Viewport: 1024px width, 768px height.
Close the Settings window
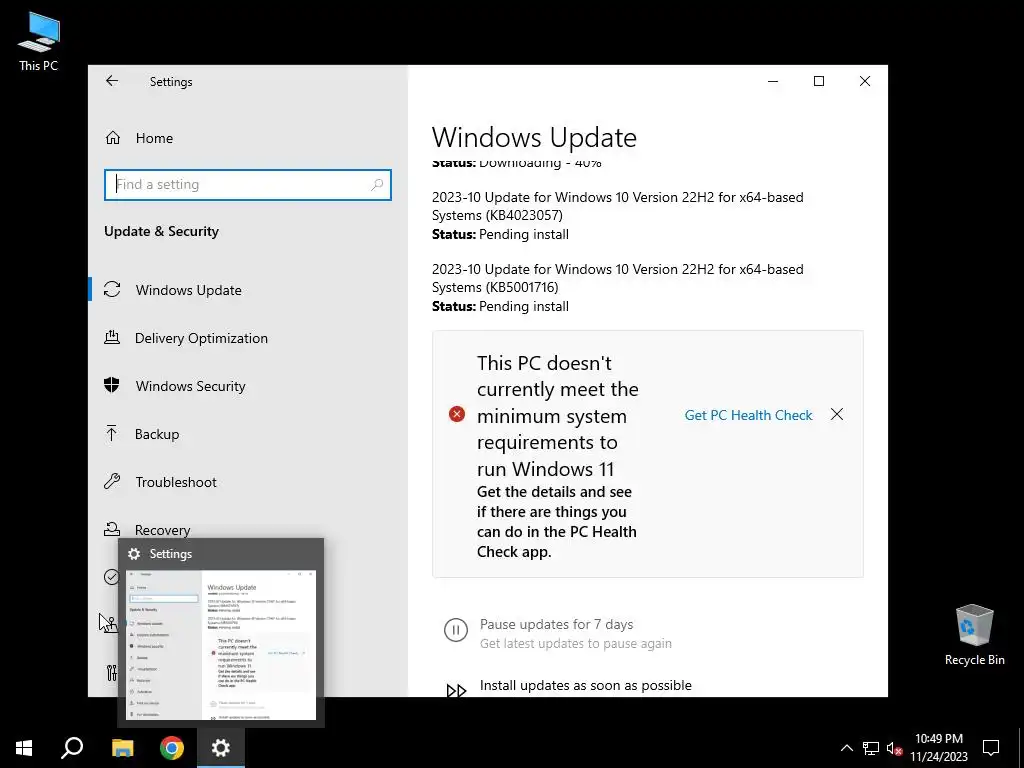[x=865, y=81]
